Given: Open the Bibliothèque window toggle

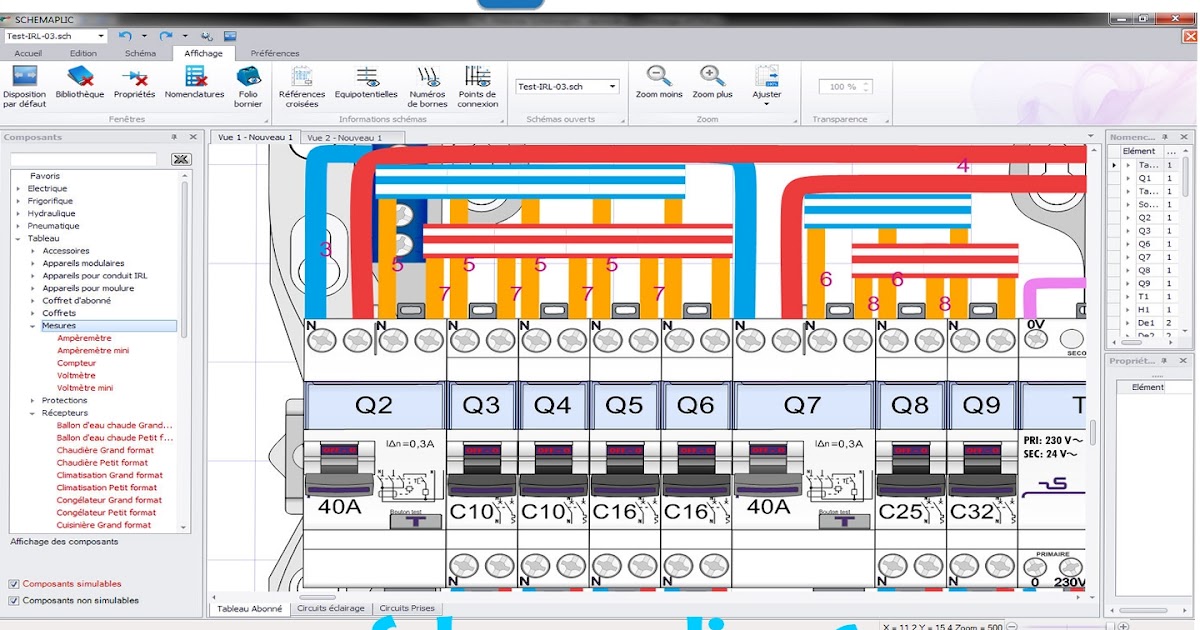Looking at the screenshot, I should [80, 85].
